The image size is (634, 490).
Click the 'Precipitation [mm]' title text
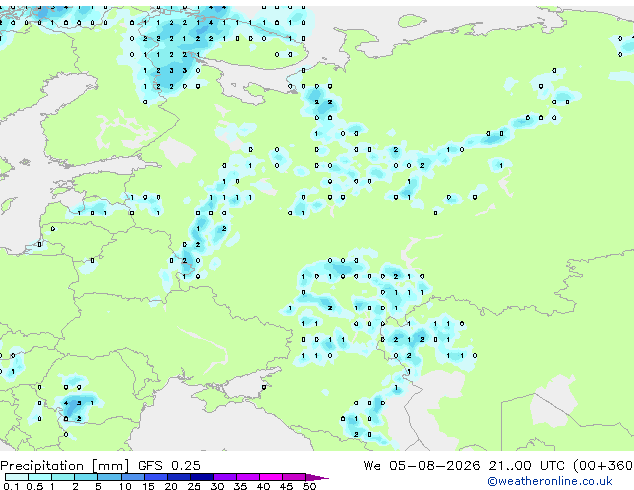click(x=65, y=466)
